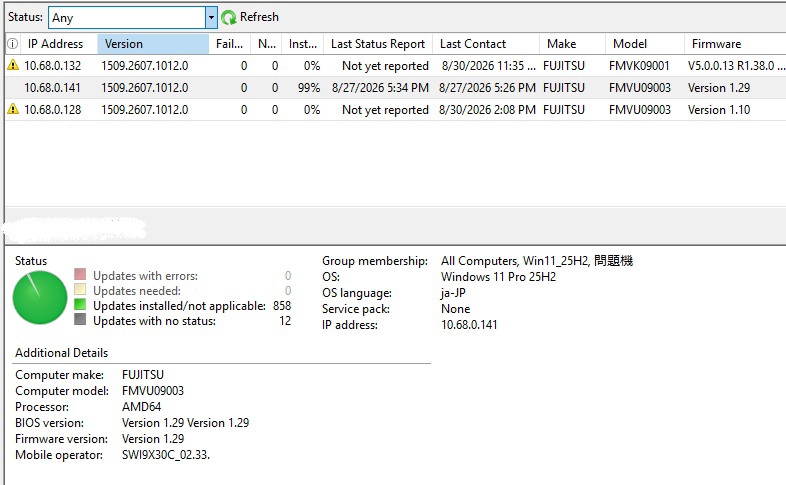Click the warning icon beside 10.68.0.132
Image resolution: width=786 pixels, height=485 pixels.
pyautogui.click(x=13, y=65)
